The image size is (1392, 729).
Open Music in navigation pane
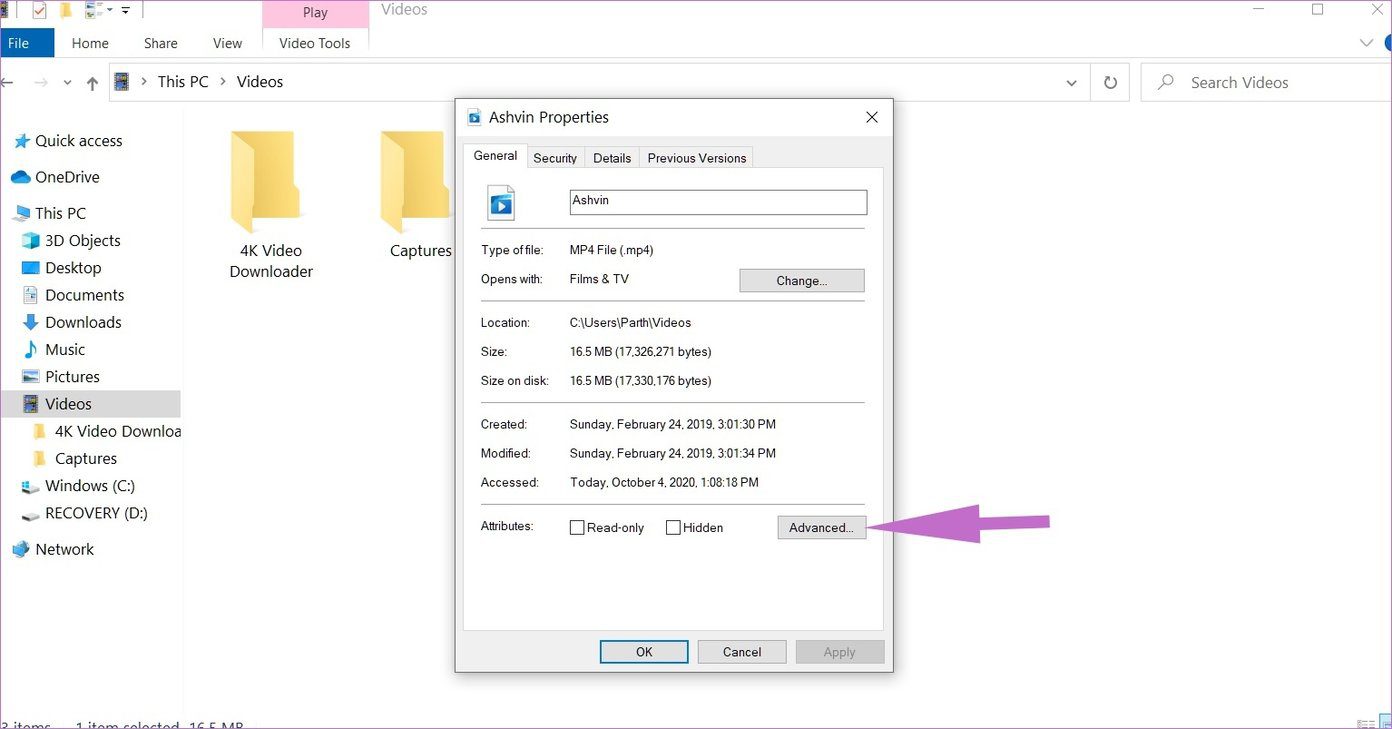(65, 349)
